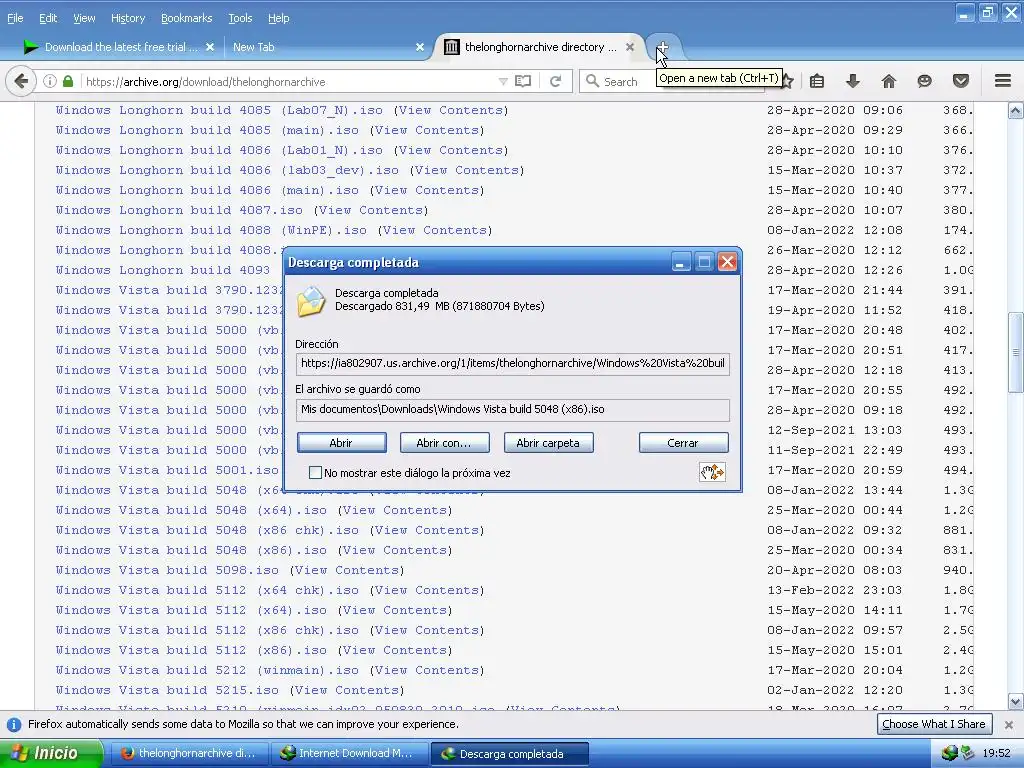Screen dimensions: 1024x768
Task: Open the Firefox hamburger menu
Action: coord(1003,81)
